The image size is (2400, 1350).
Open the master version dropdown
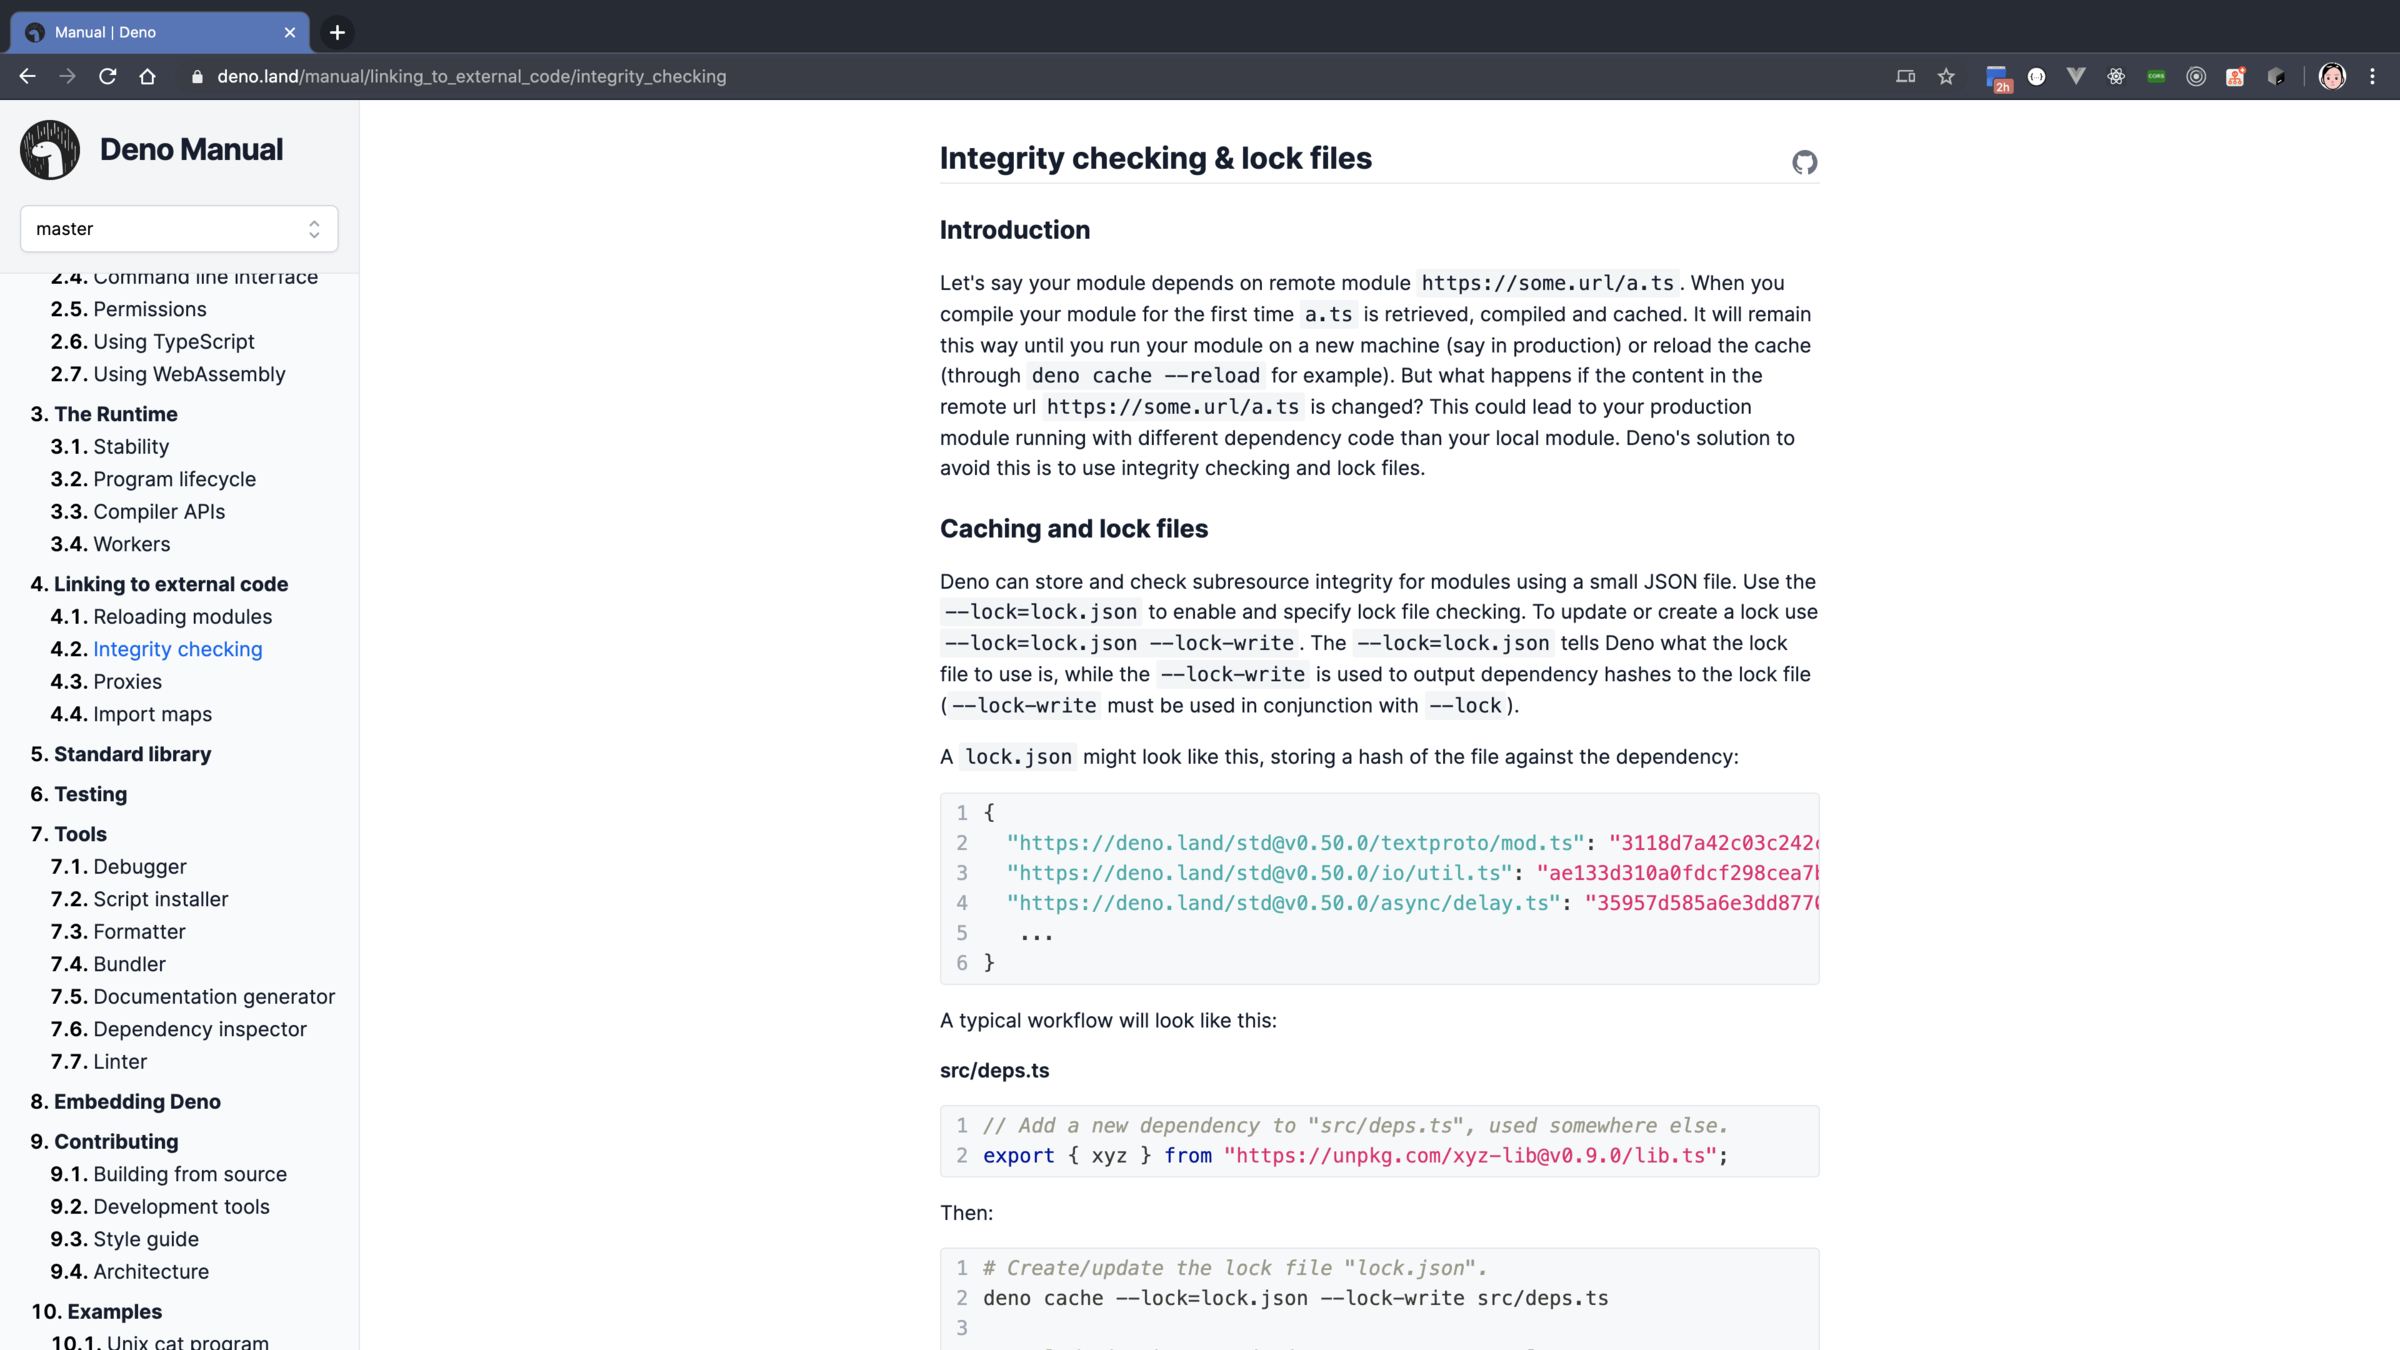point(179,229)
